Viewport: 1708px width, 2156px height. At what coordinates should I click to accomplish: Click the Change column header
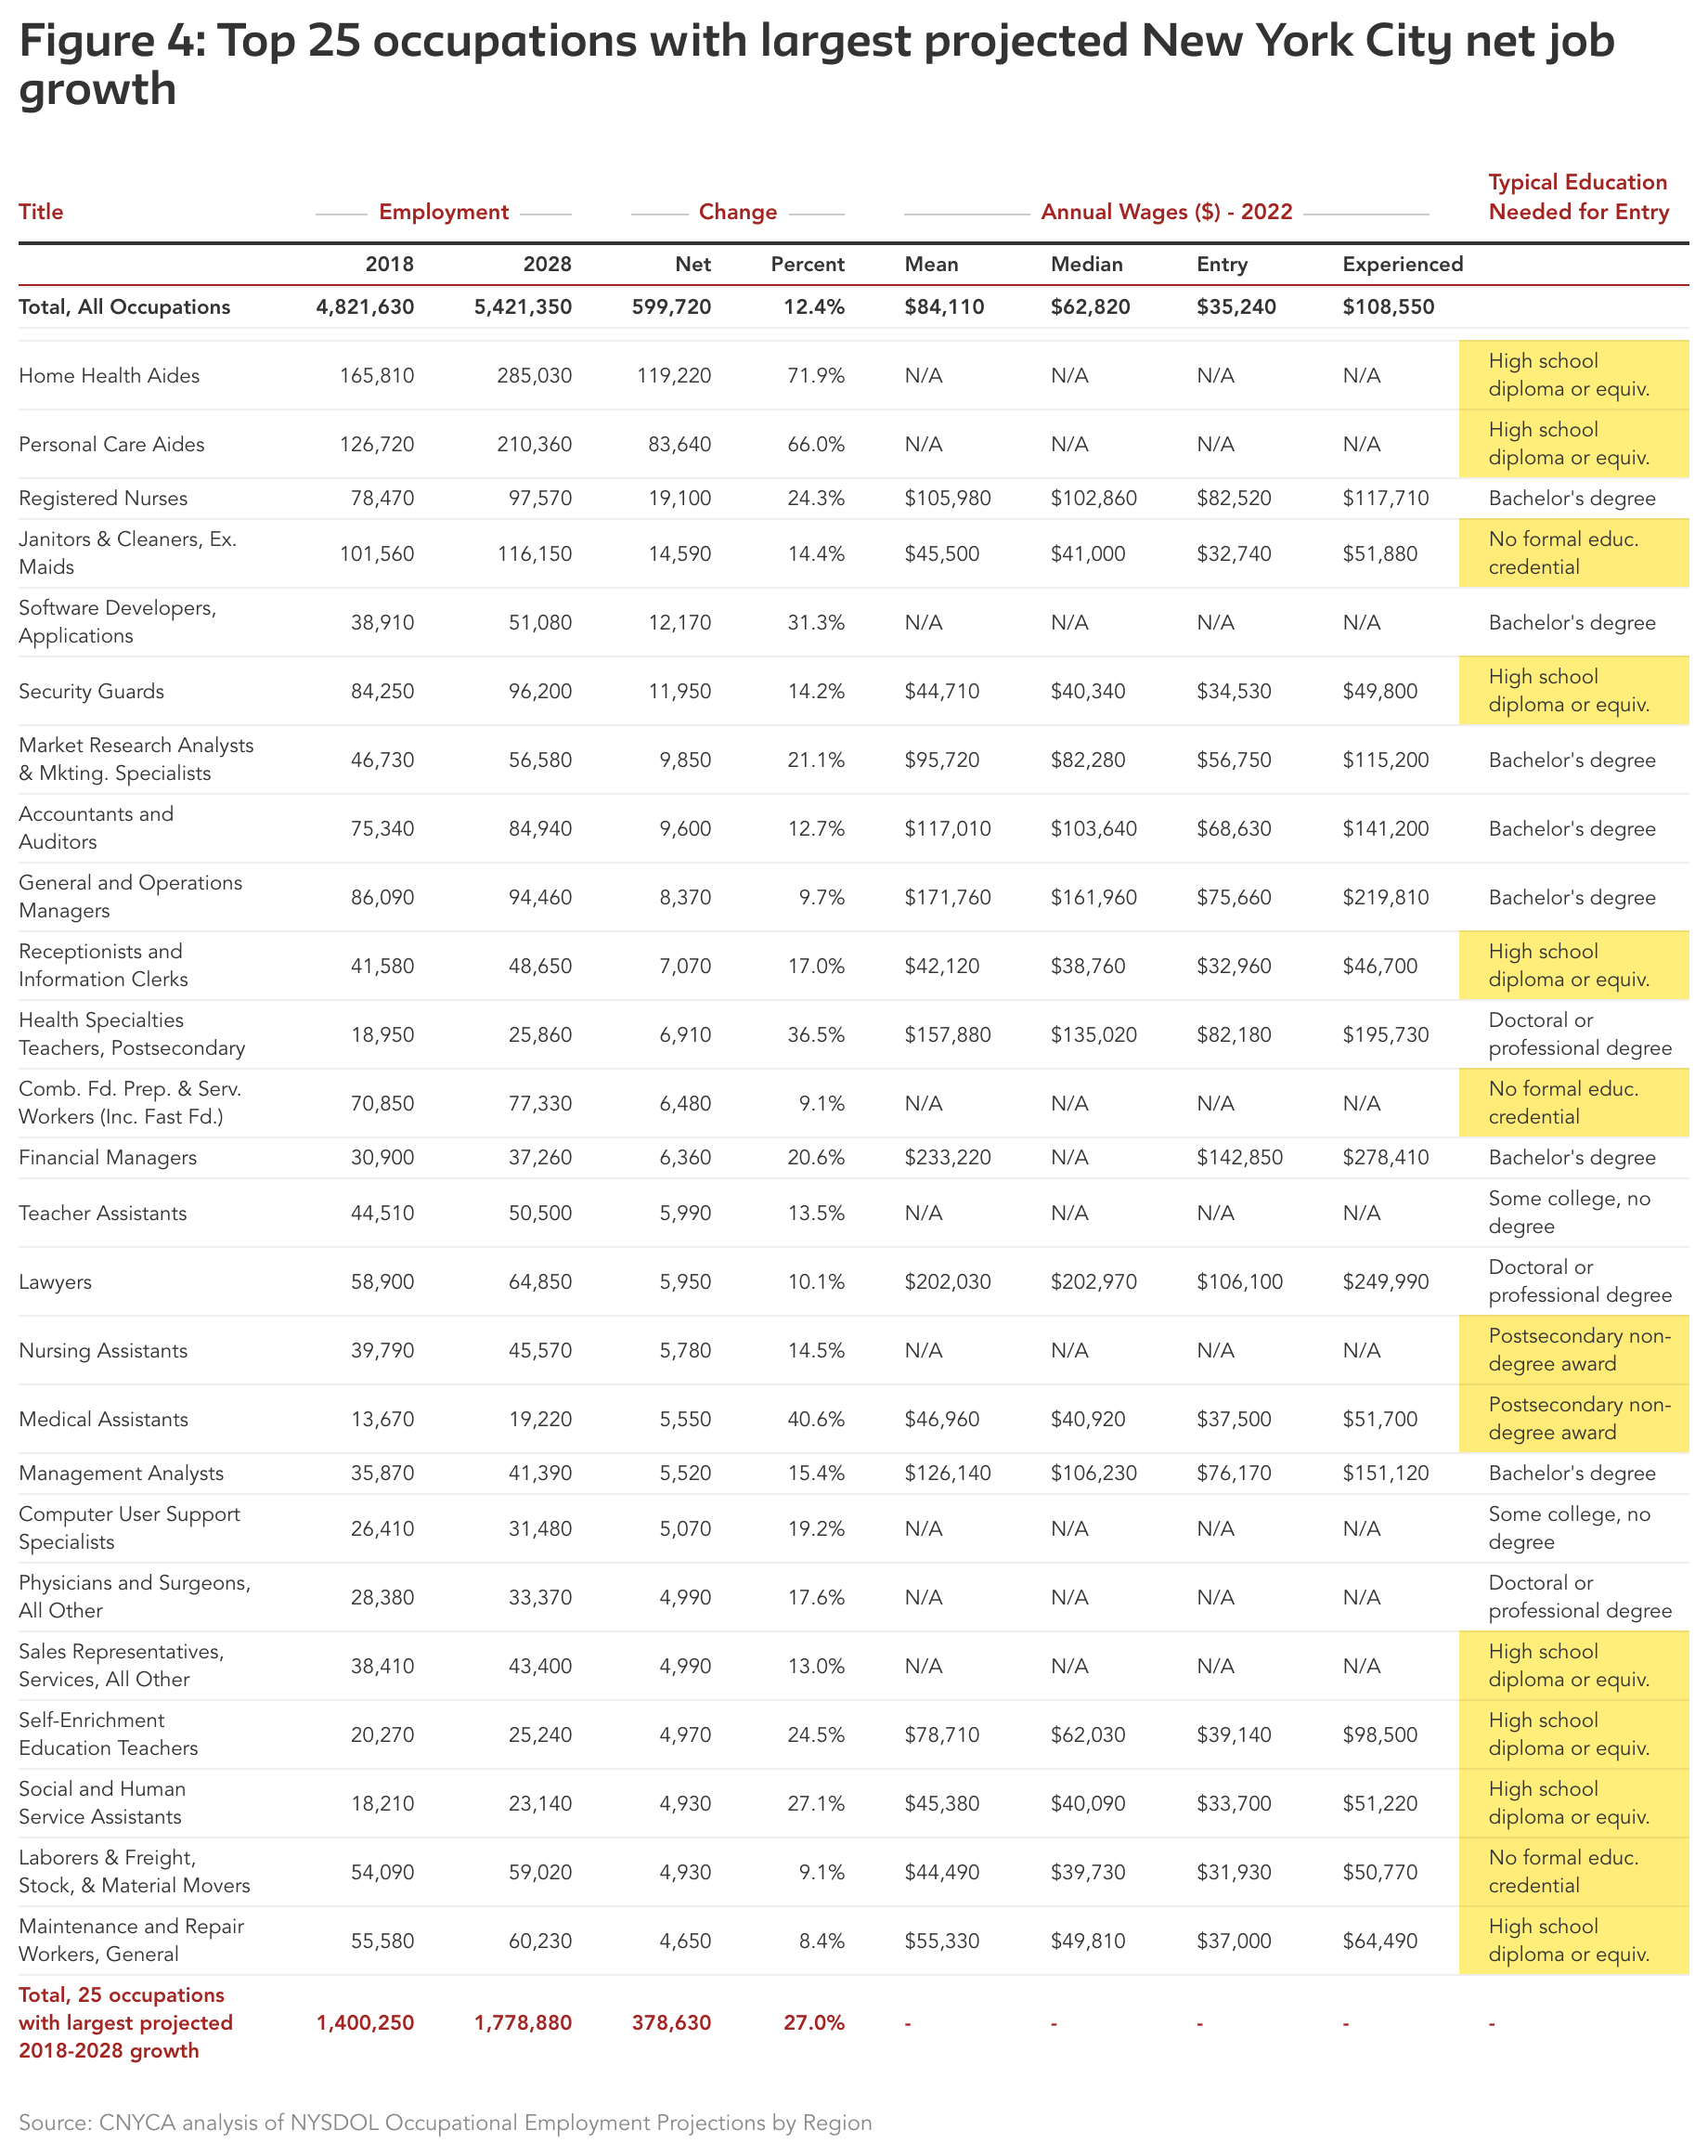740,213
